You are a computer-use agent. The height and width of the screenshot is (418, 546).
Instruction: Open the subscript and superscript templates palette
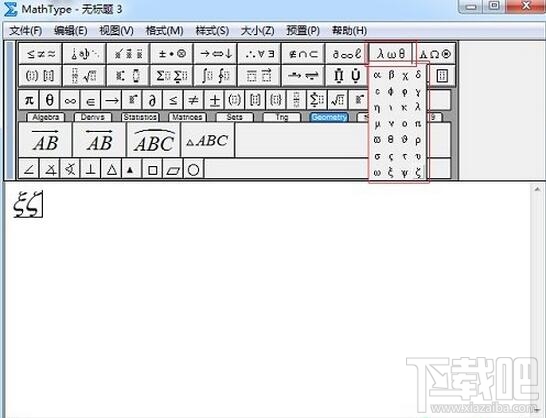[128, 76]
